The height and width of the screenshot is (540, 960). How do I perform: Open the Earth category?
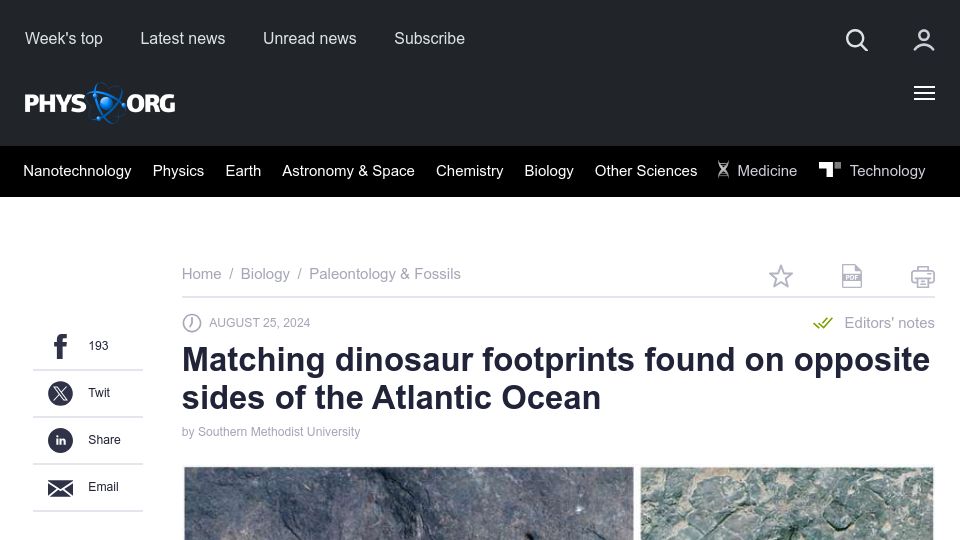click(x=243, y=171)
